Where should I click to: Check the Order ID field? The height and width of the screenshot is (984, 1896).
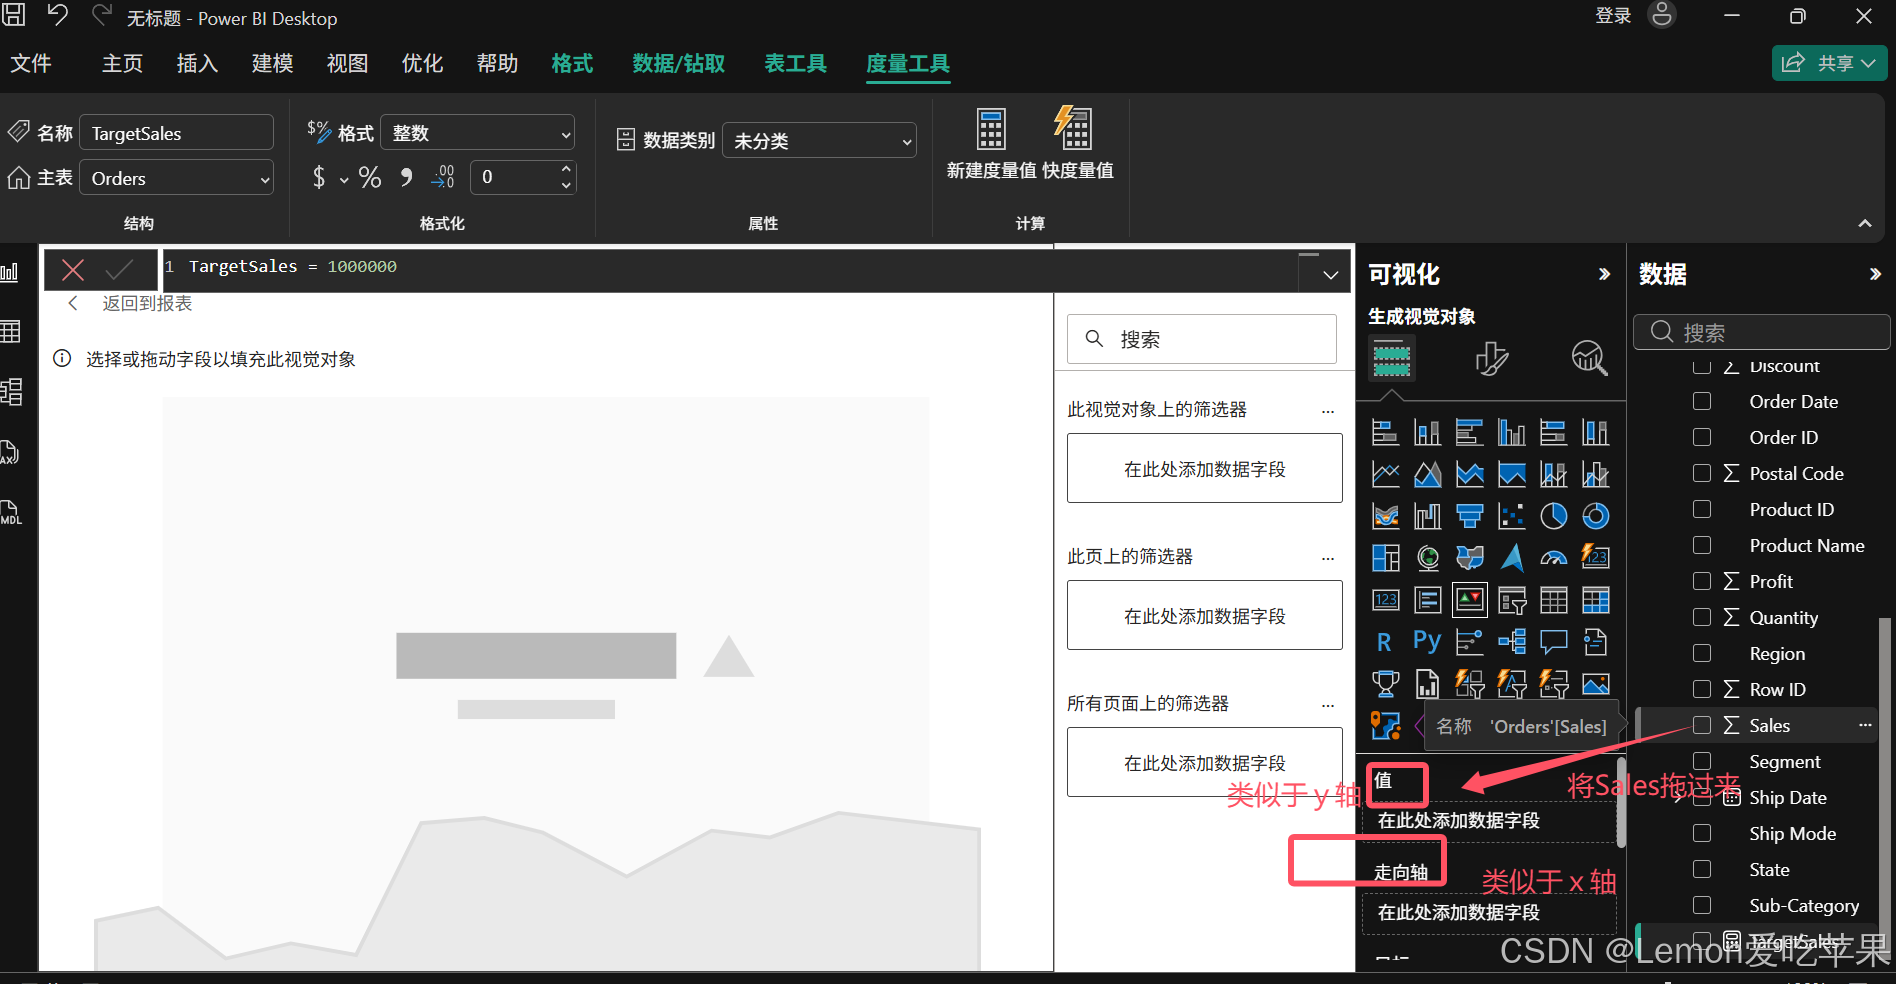[x=1702, y=437]
